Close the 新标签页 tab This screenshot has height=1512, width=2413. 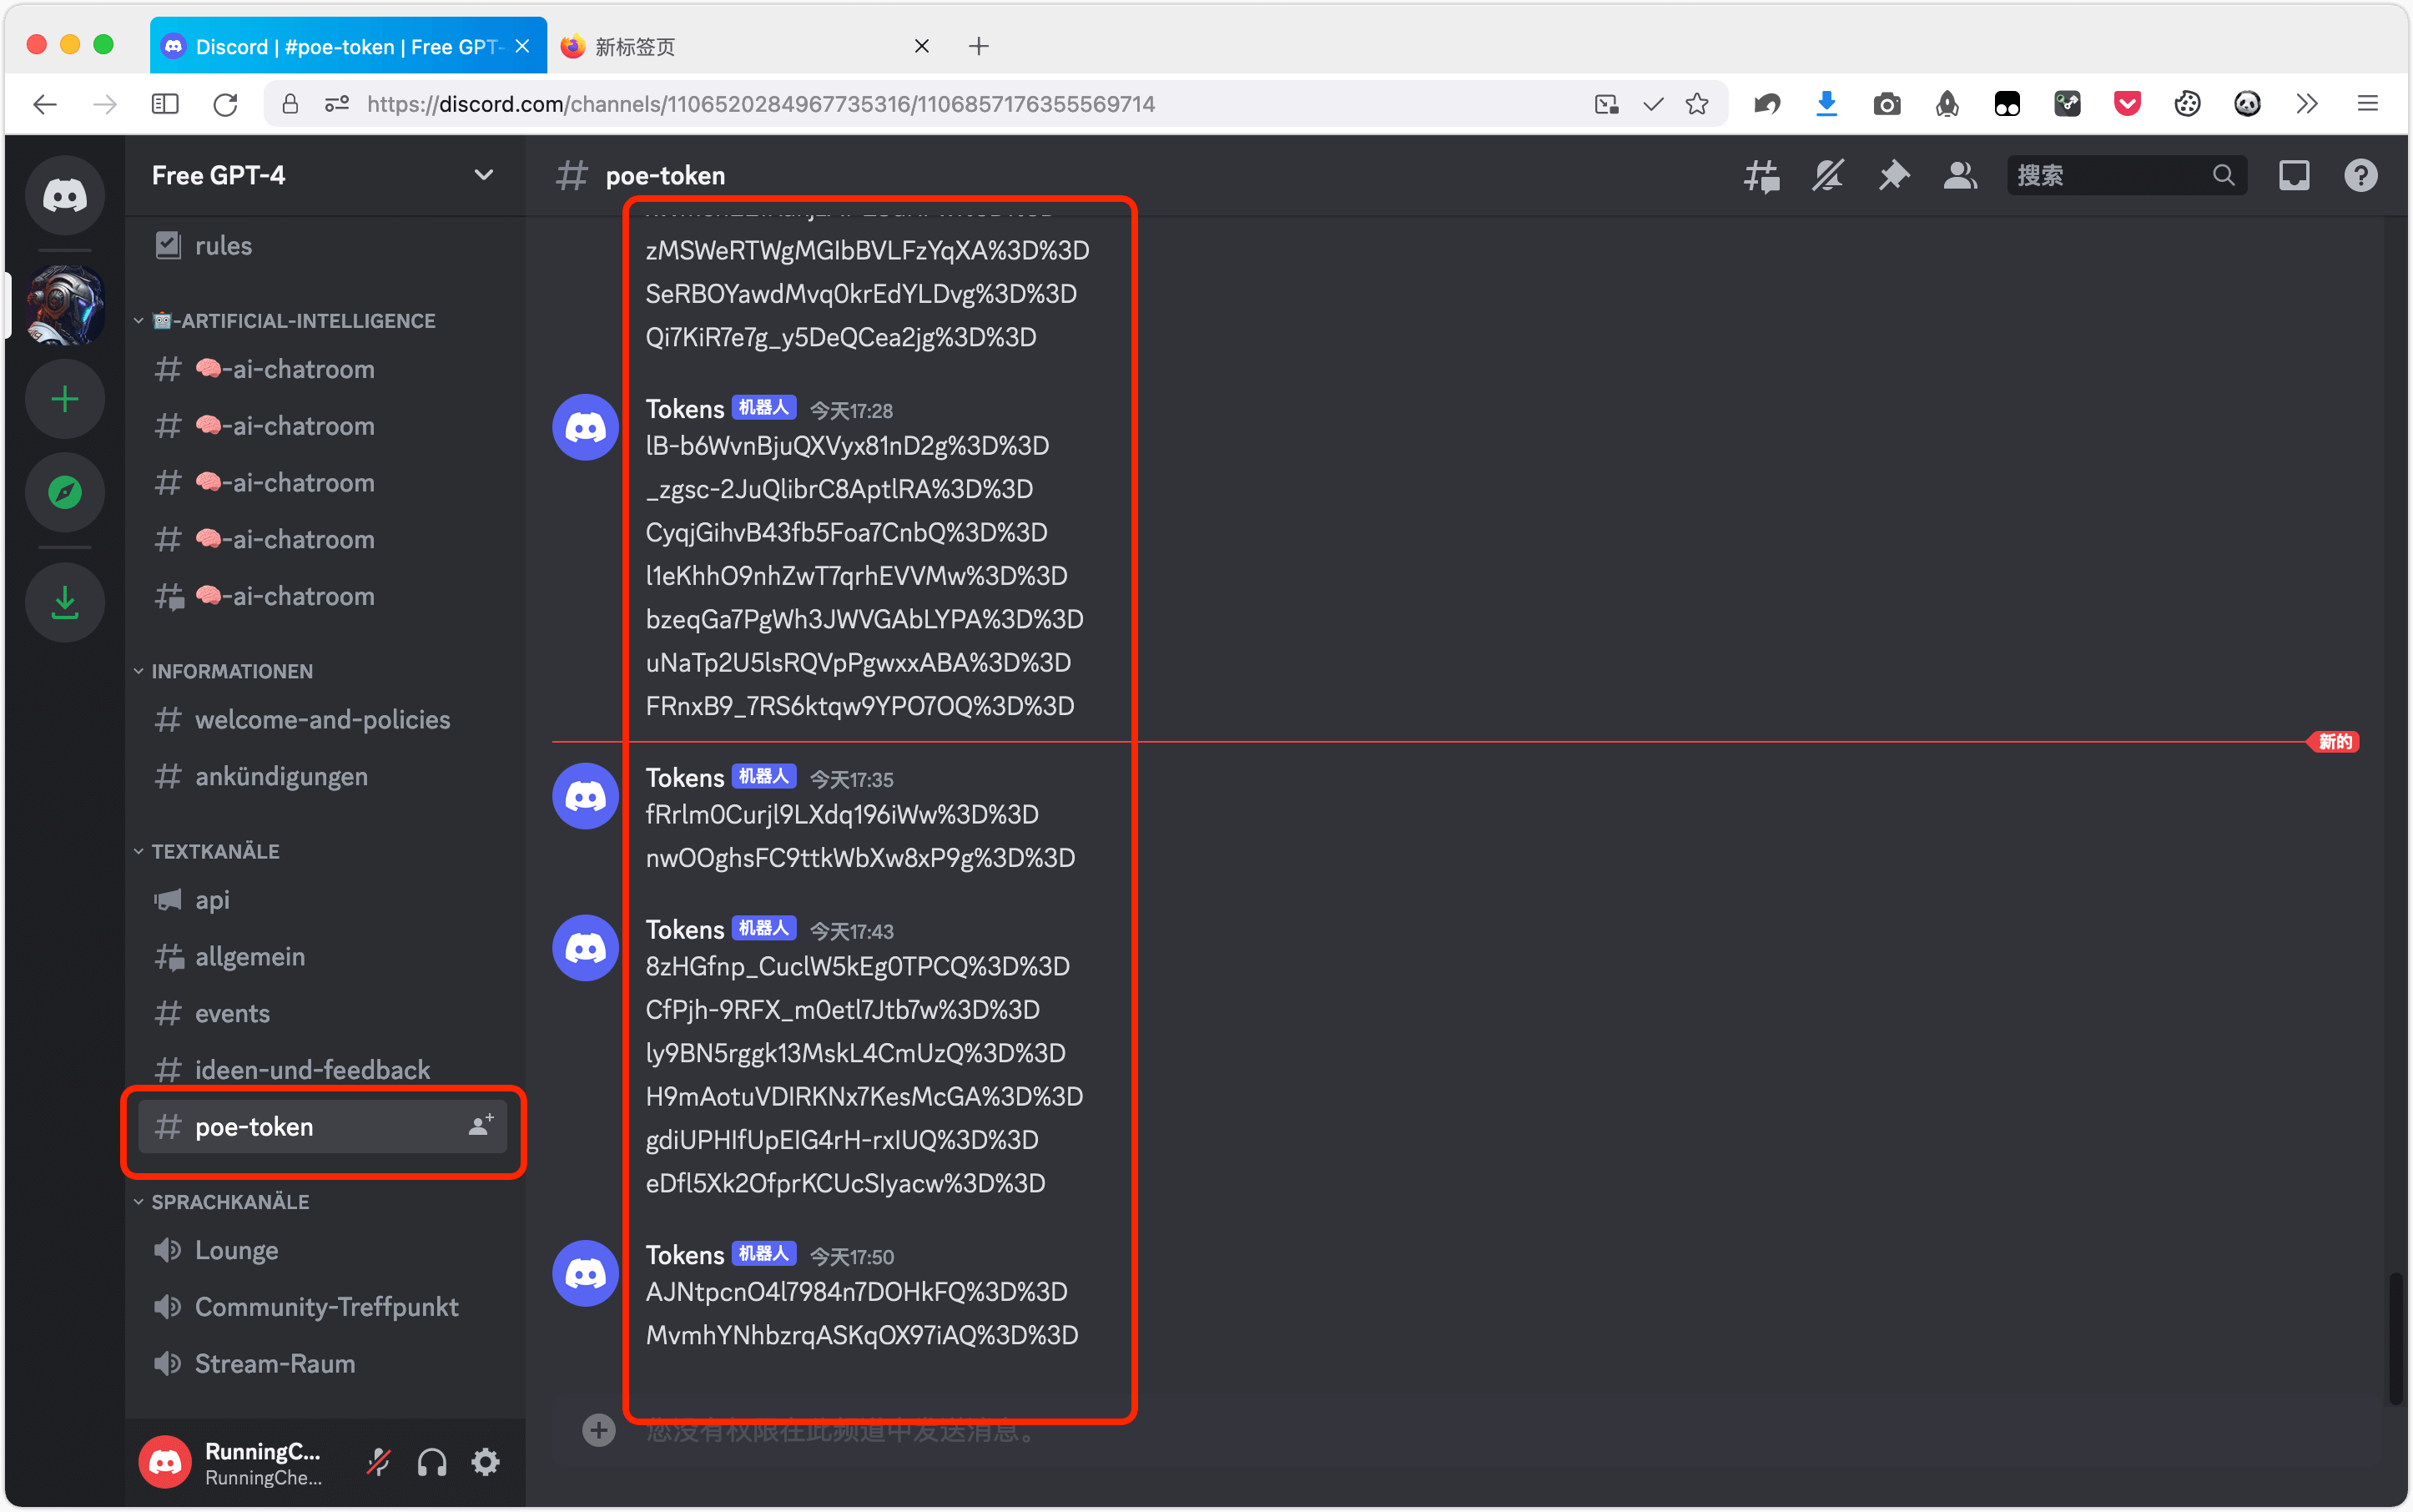click(922, 46)
